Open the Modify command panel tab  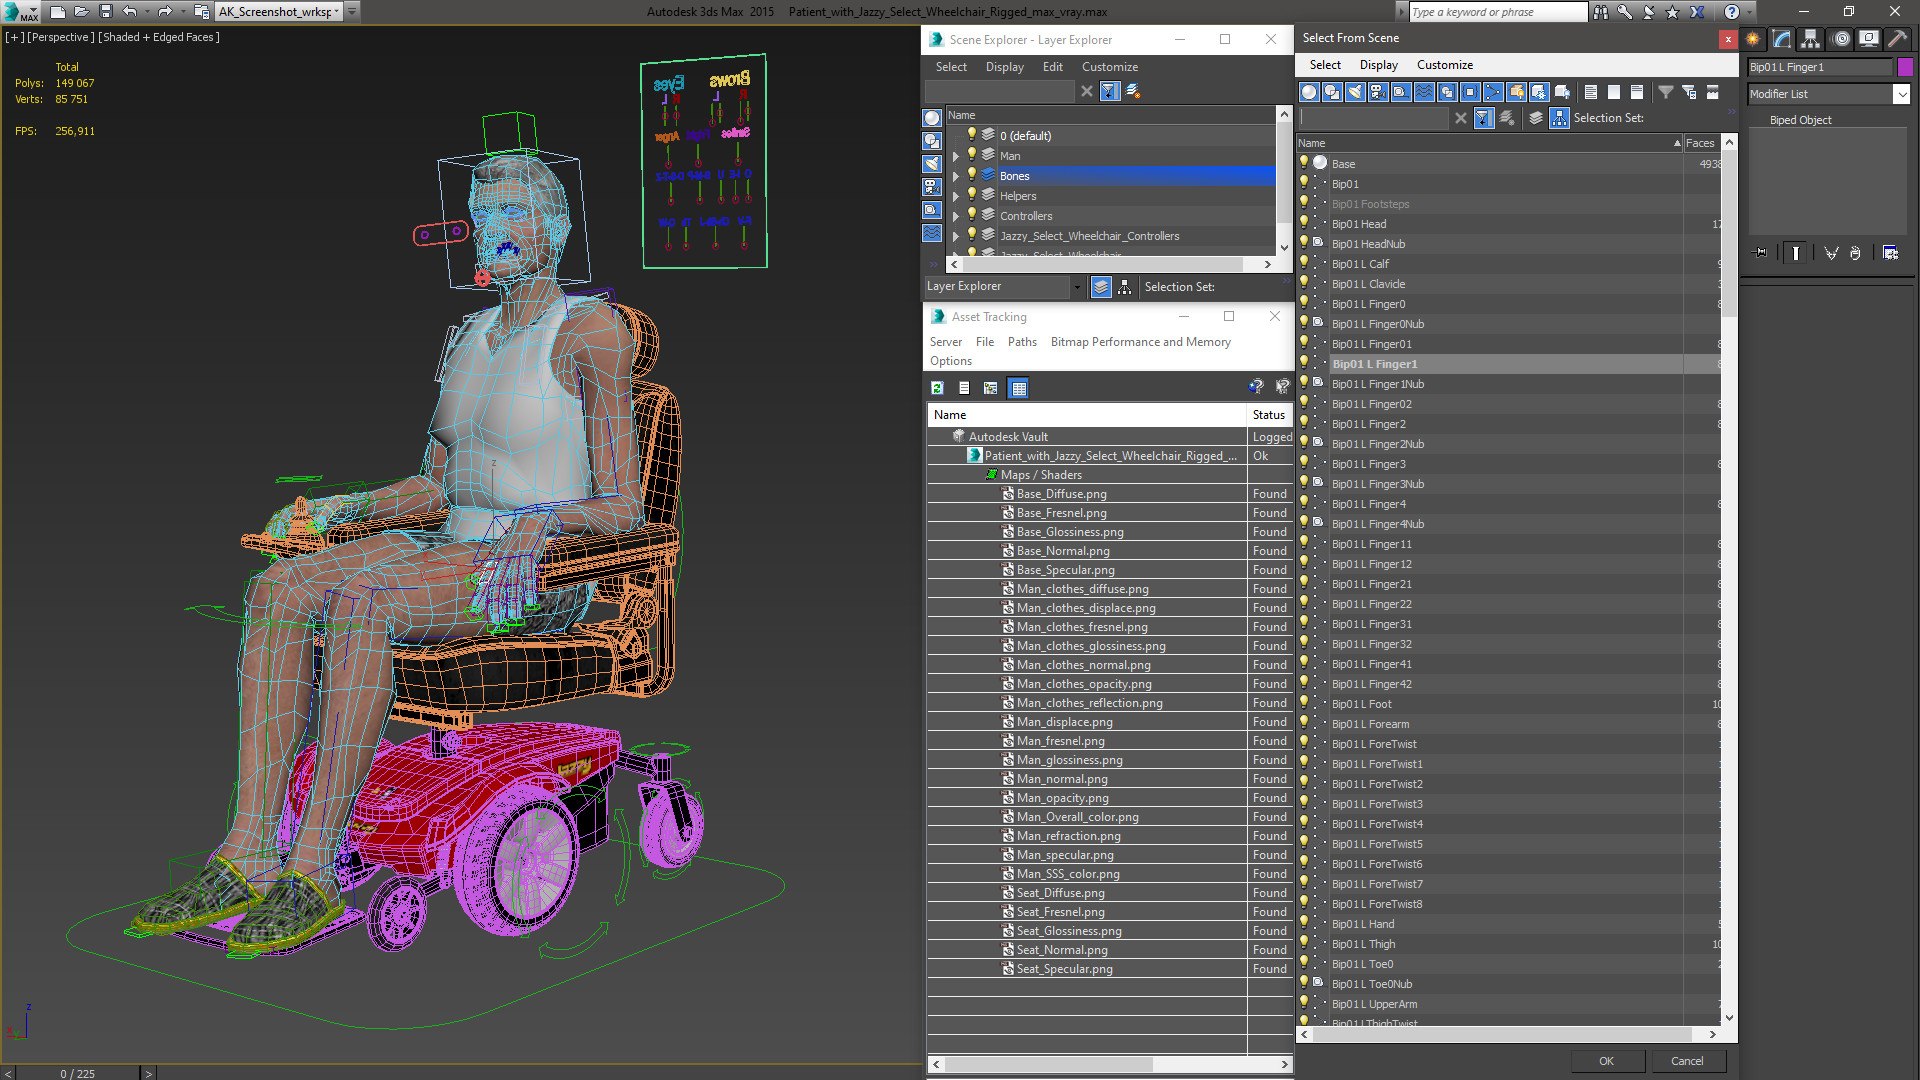(1782, 39)
